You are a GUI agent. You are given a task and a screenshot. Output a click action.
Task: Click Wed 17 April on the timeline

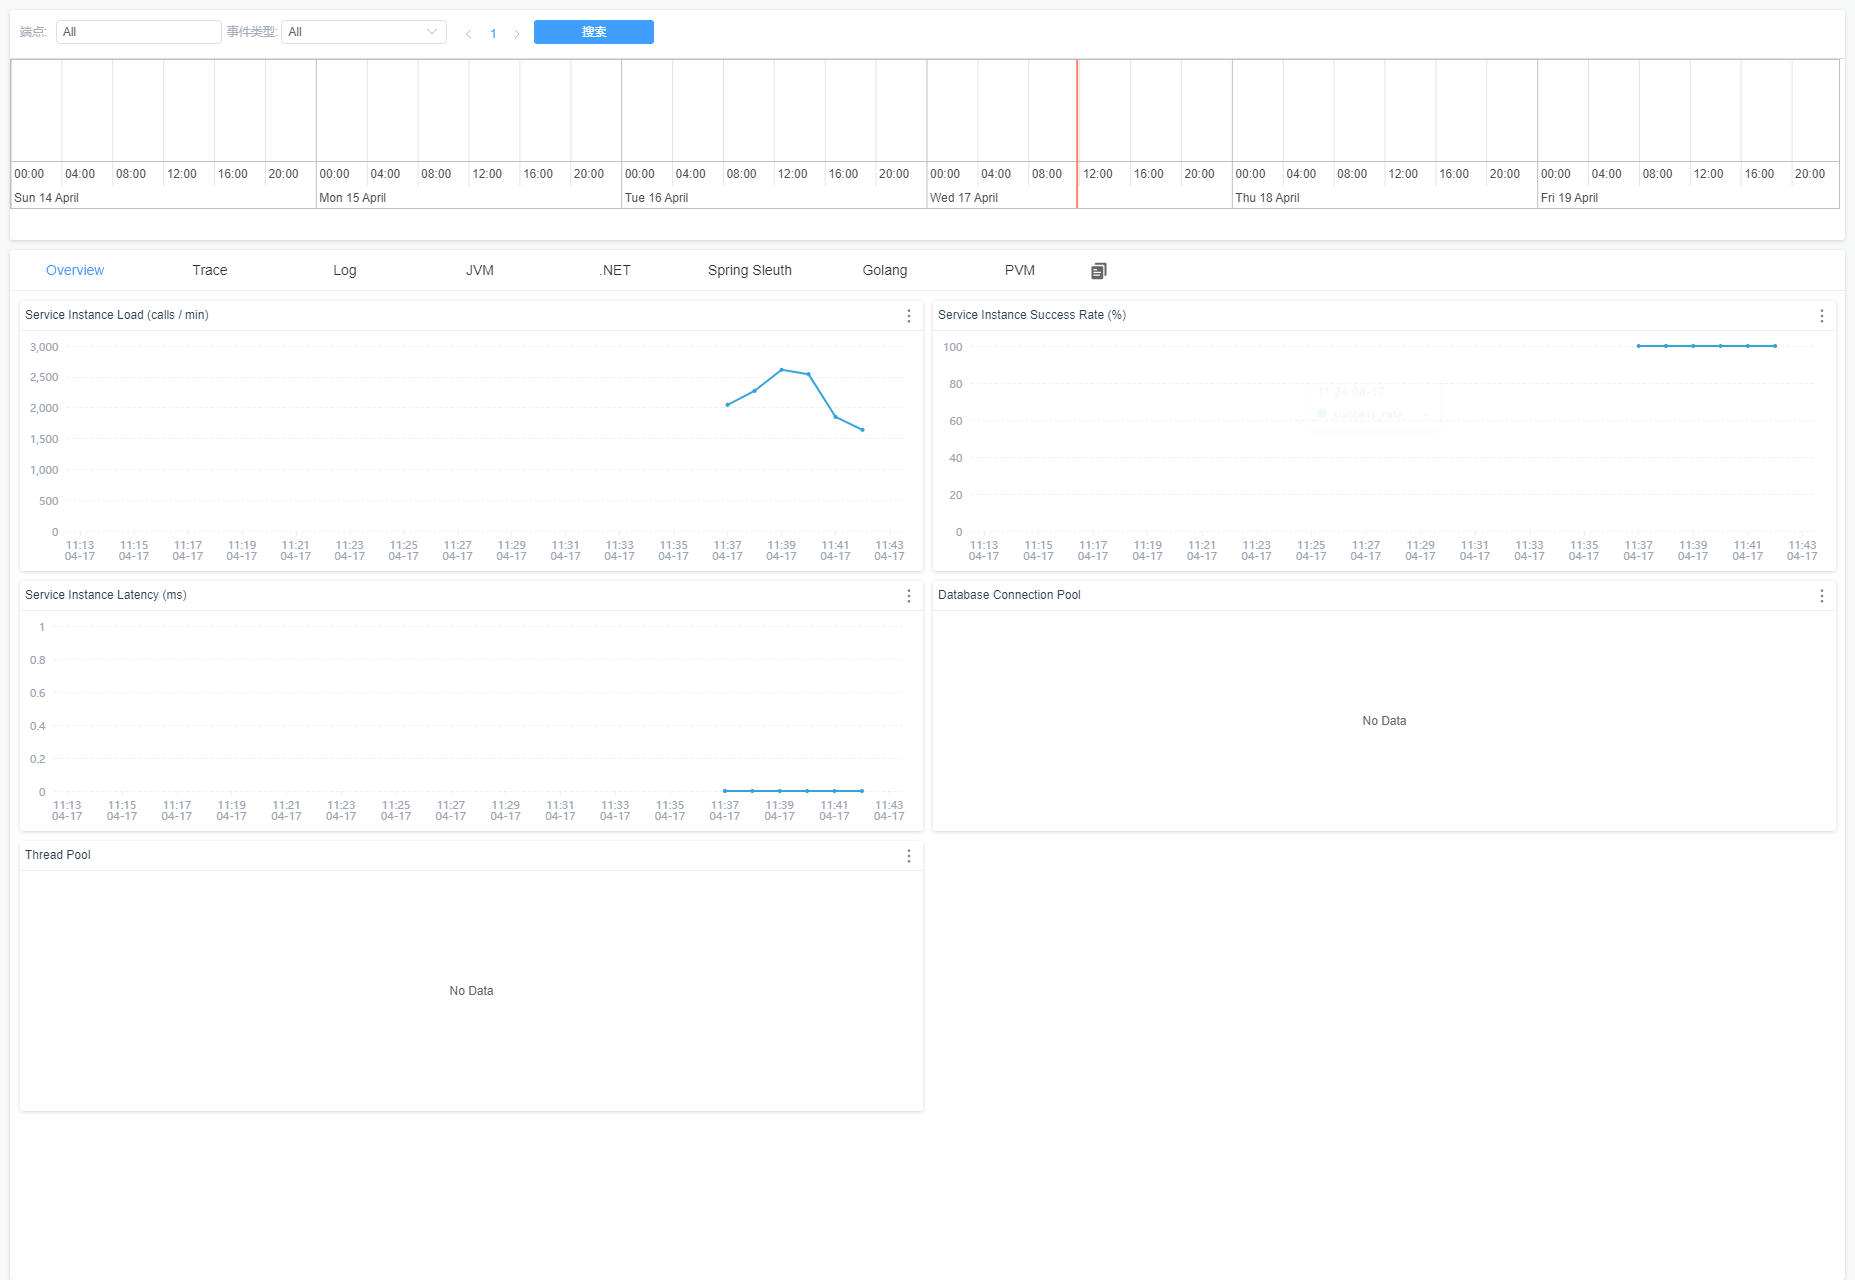click(x=964, y=198)
